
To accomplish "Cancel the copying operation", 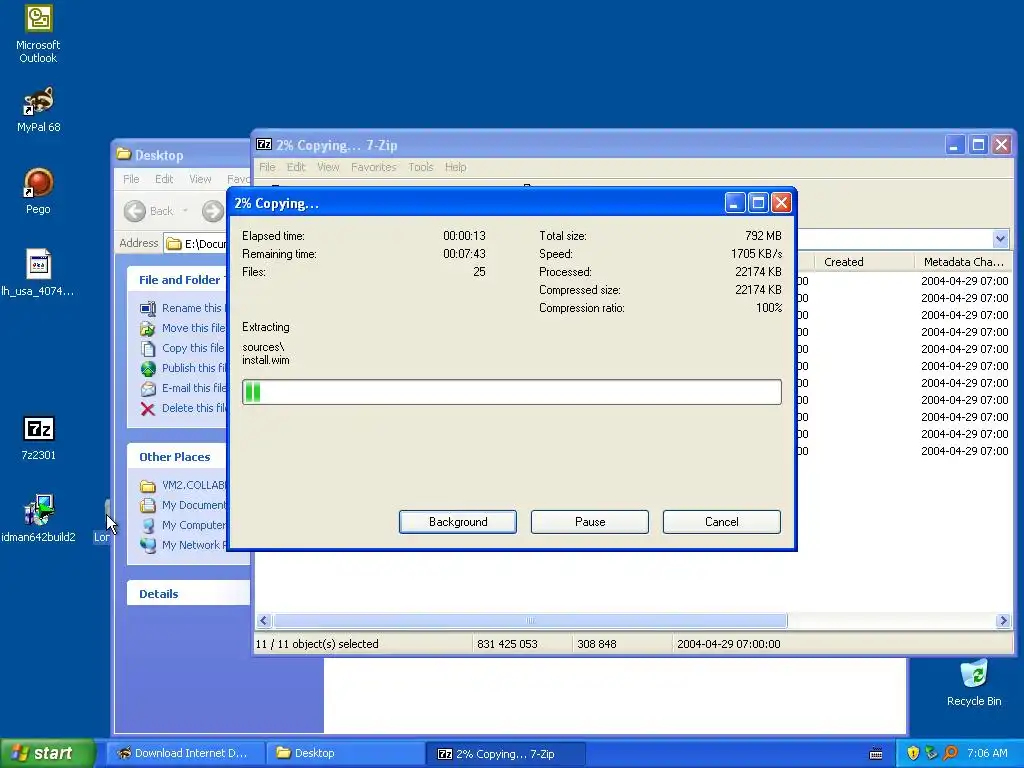I will (722, 522).
